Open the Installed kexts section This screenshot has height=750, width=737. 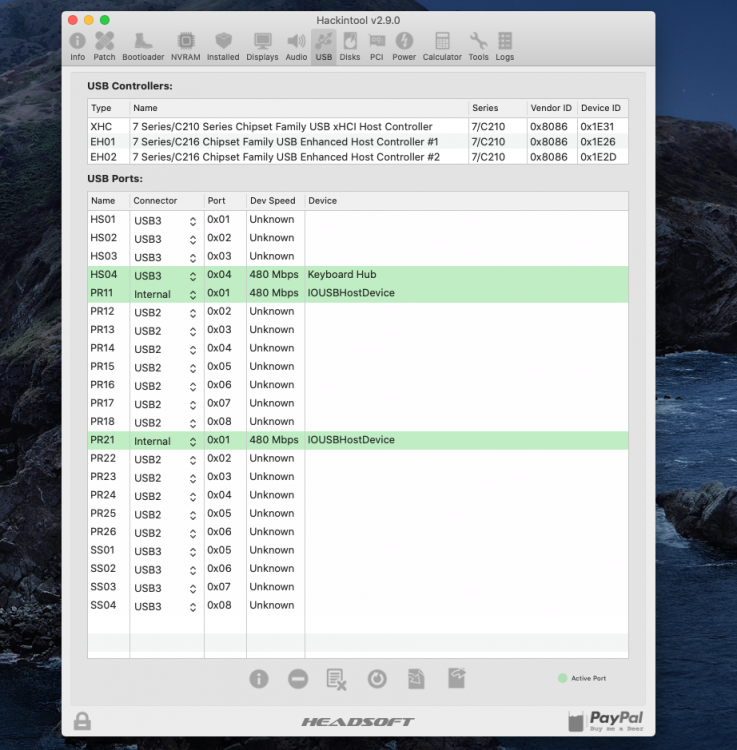tap(223, 46)
